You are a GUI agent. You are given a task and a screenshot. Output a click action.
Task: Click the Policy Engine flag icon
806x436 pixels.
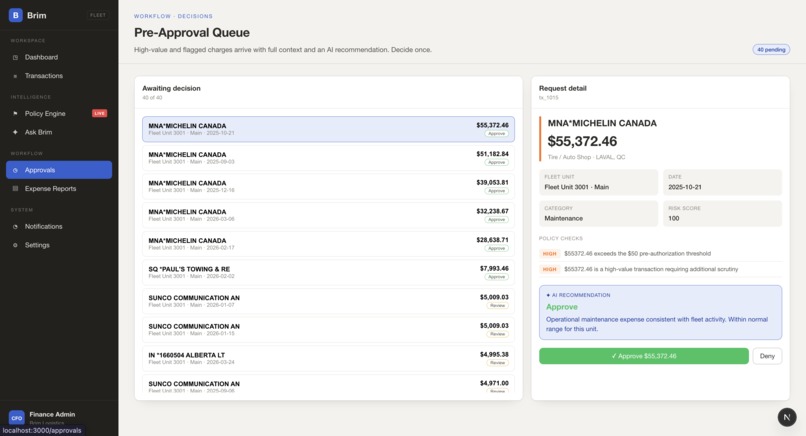point(15,113)
